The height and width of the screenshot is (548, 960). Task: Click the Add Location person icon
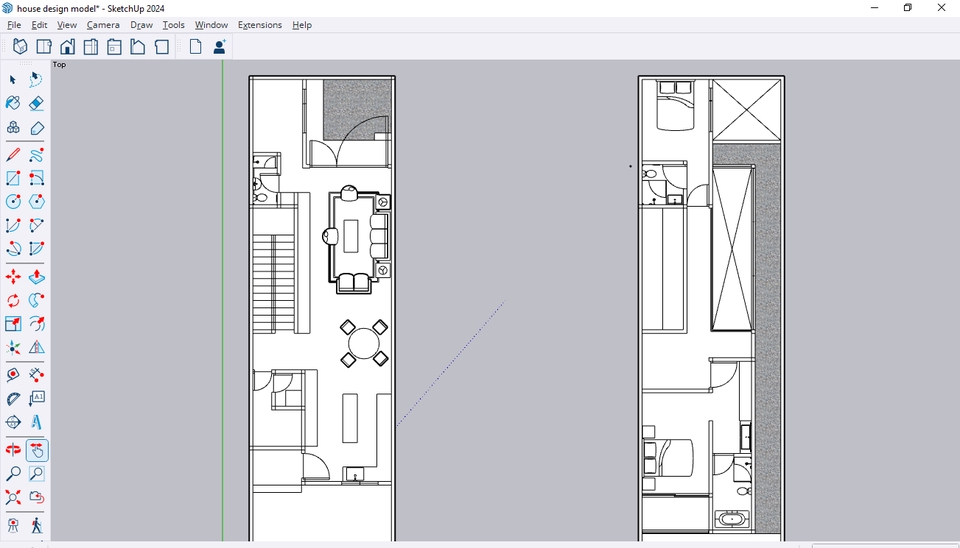(x=220, y=47)
